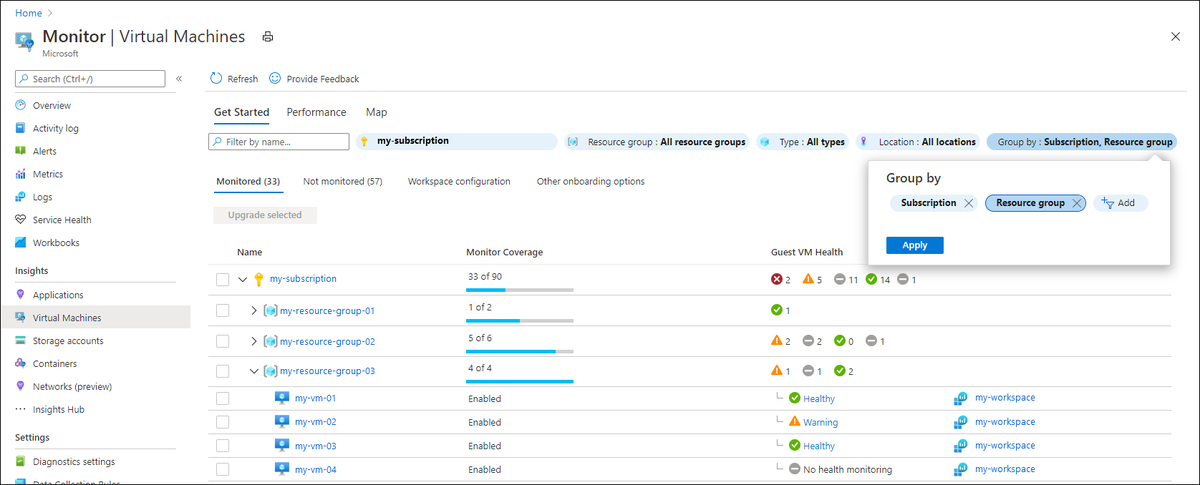Click the workspace icon in my-vm-02 row
Image resolution: width=1200 pixels, height=485 pixels.
click(961, 422)
